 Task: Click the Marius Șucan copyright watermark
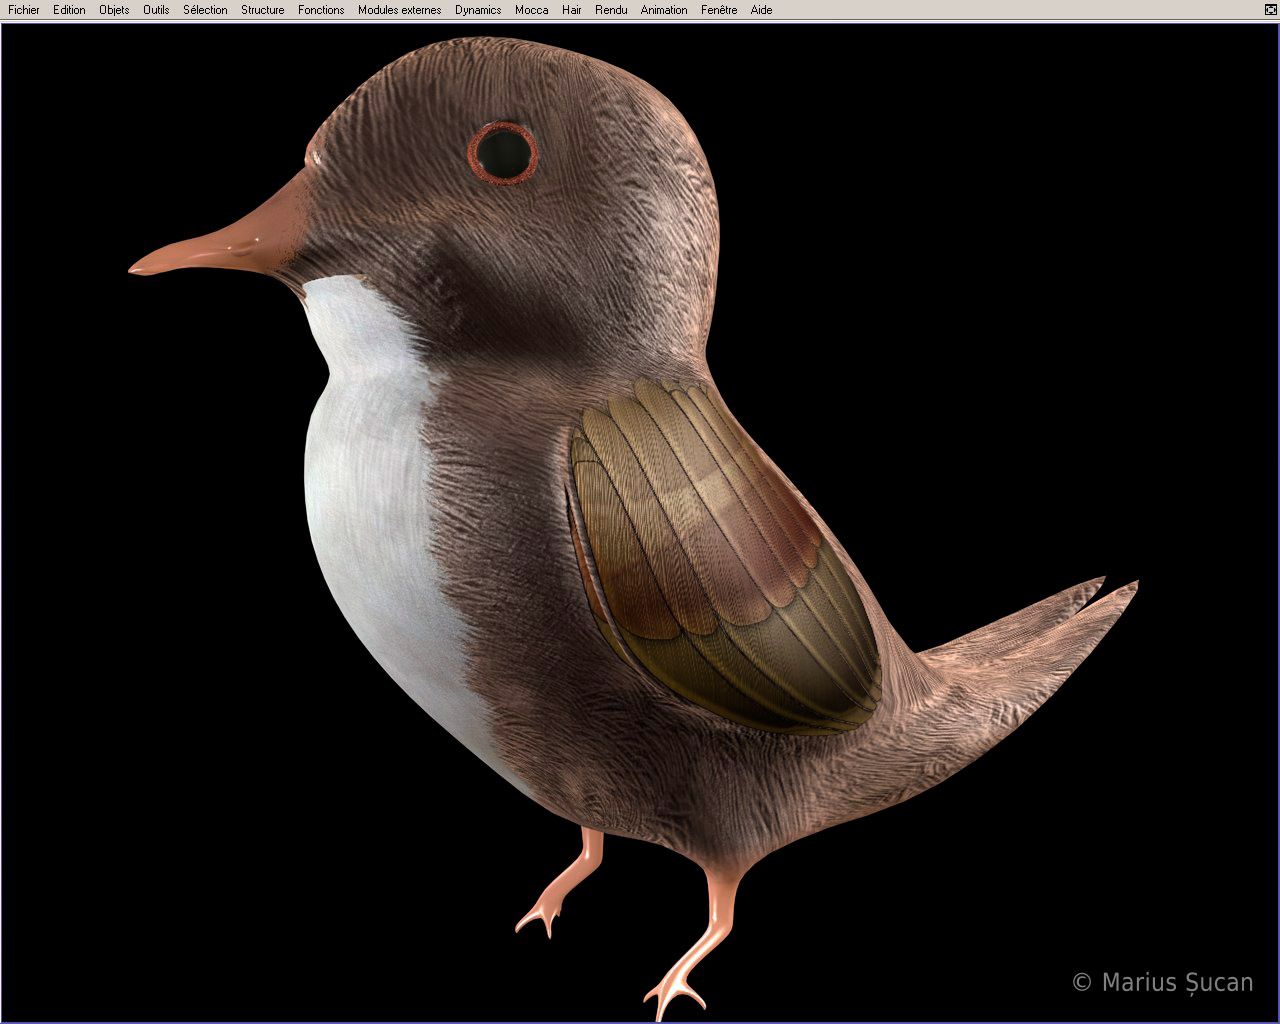[1162, 982]
